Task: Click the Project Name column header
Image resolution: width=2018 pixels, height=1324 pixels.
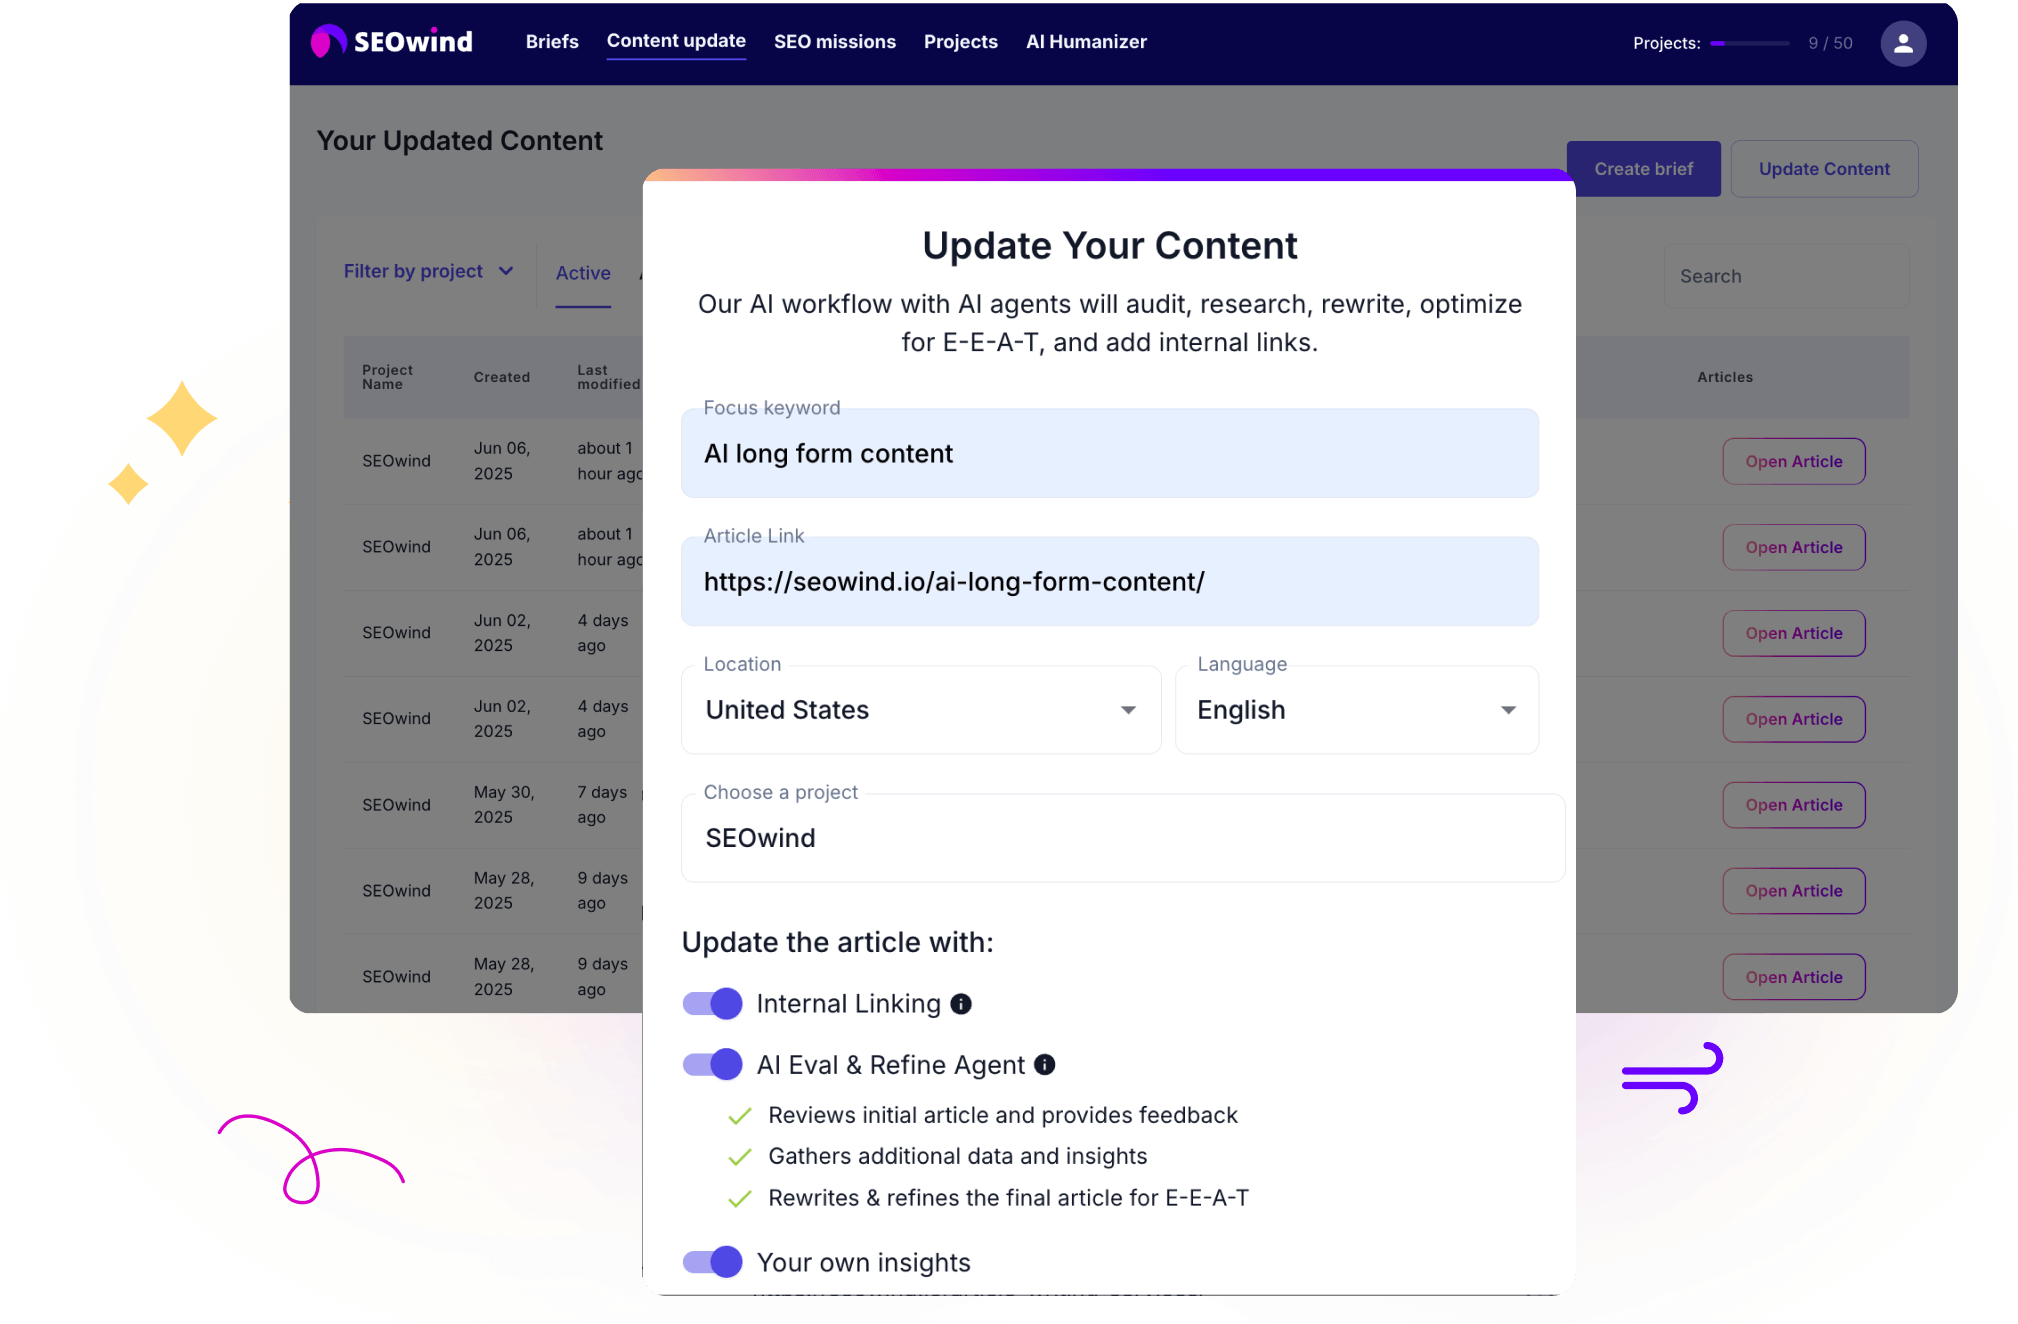Action: pyautogui.click(x=387, y=377)
